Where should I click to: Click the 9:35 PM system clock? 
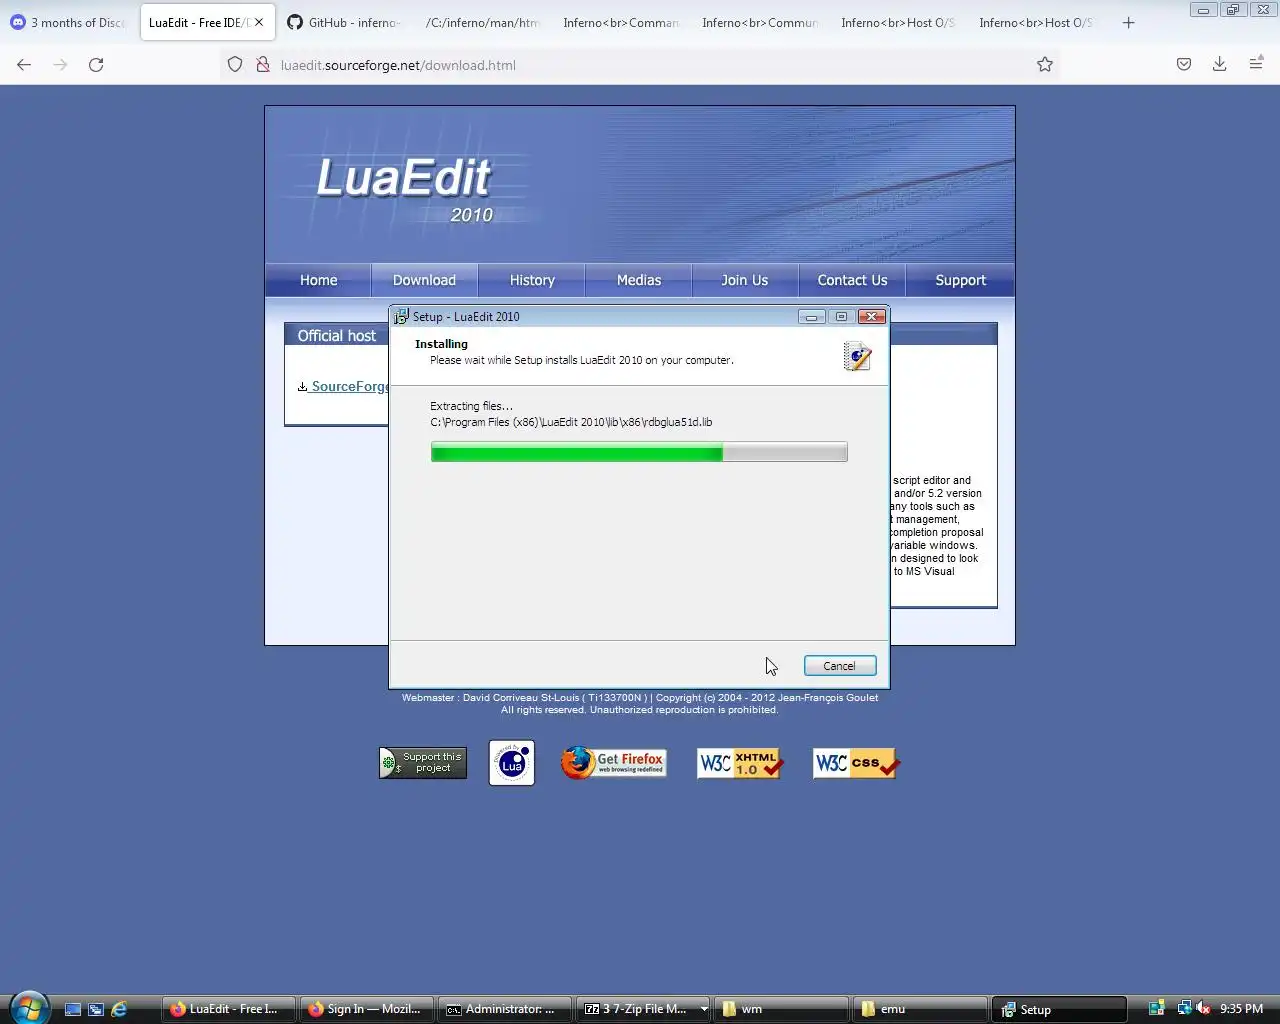click(1241, 1009)
